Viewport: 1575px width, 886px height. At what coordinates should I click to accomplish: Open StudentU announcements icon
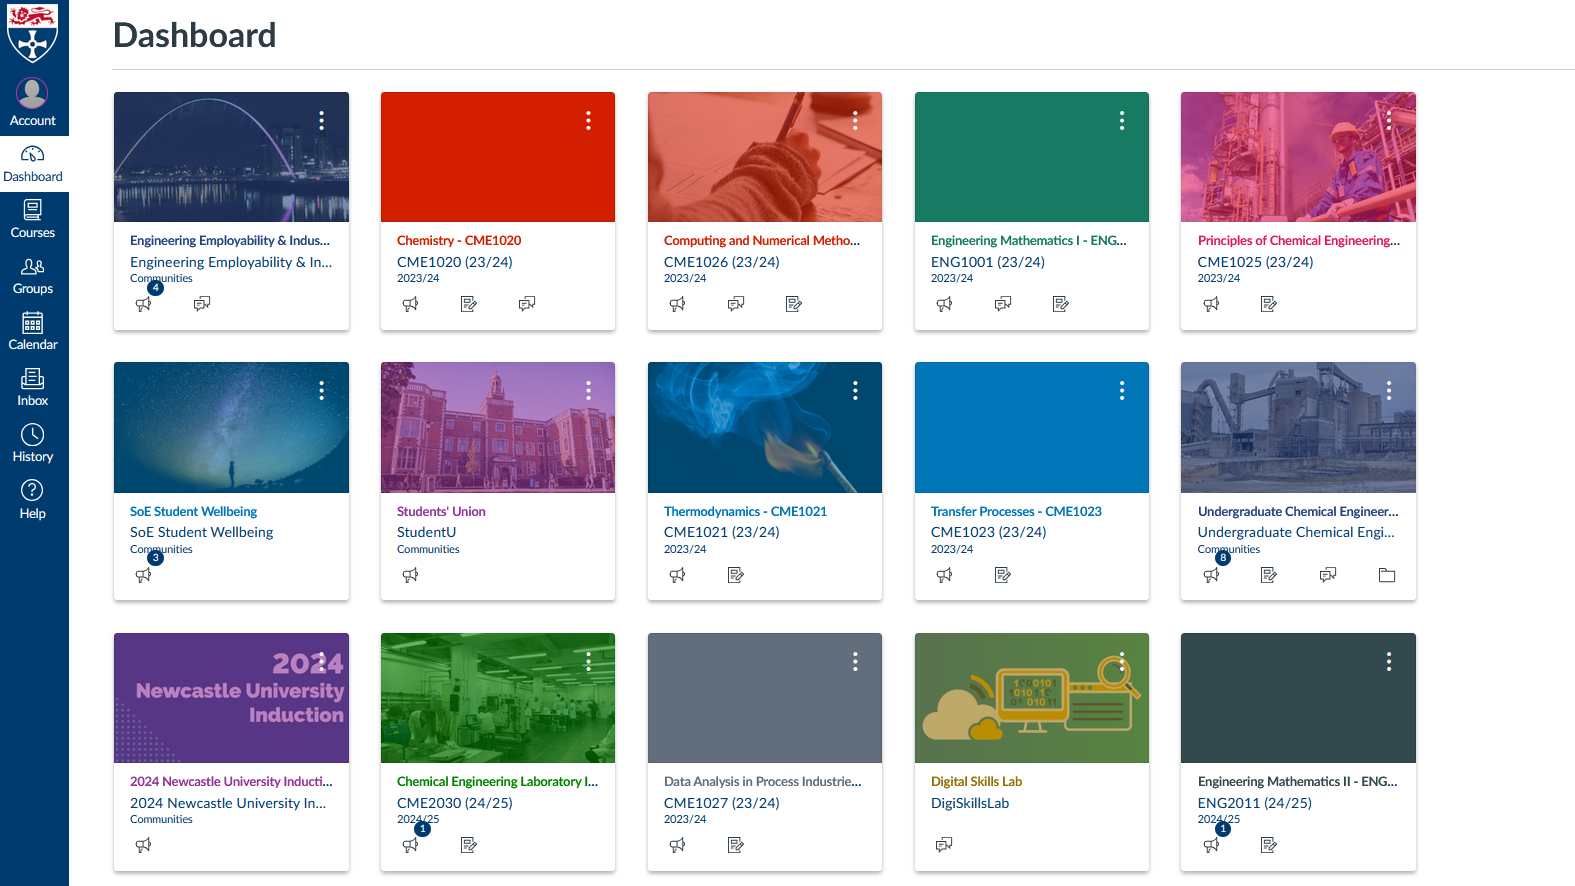411,575
